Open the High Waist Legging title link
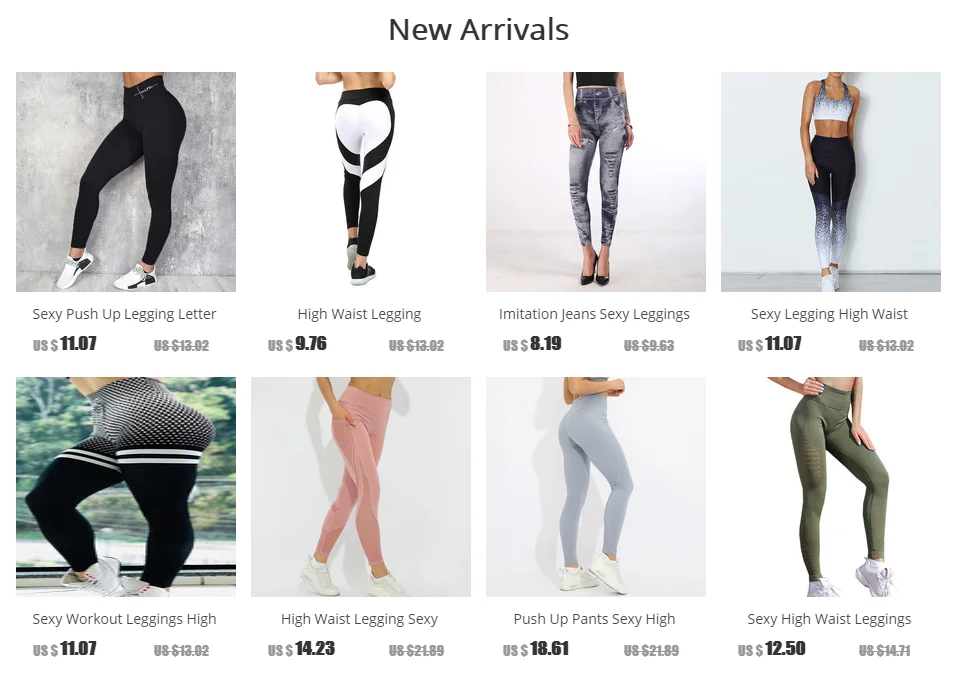The width and height of the screenshot is (958, 686). click(x=359, y=314)
